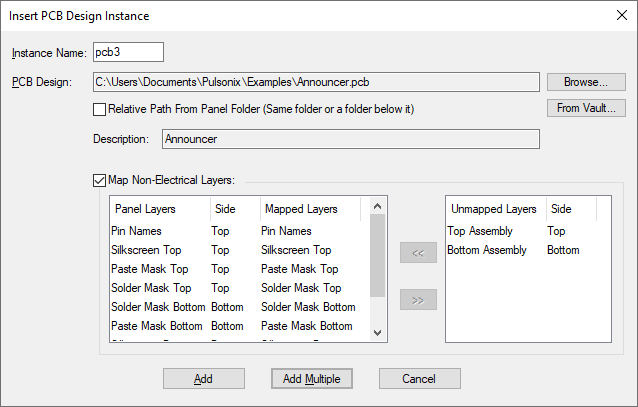
Task: Click the Instance Name text field
Action: click(127, 53)
